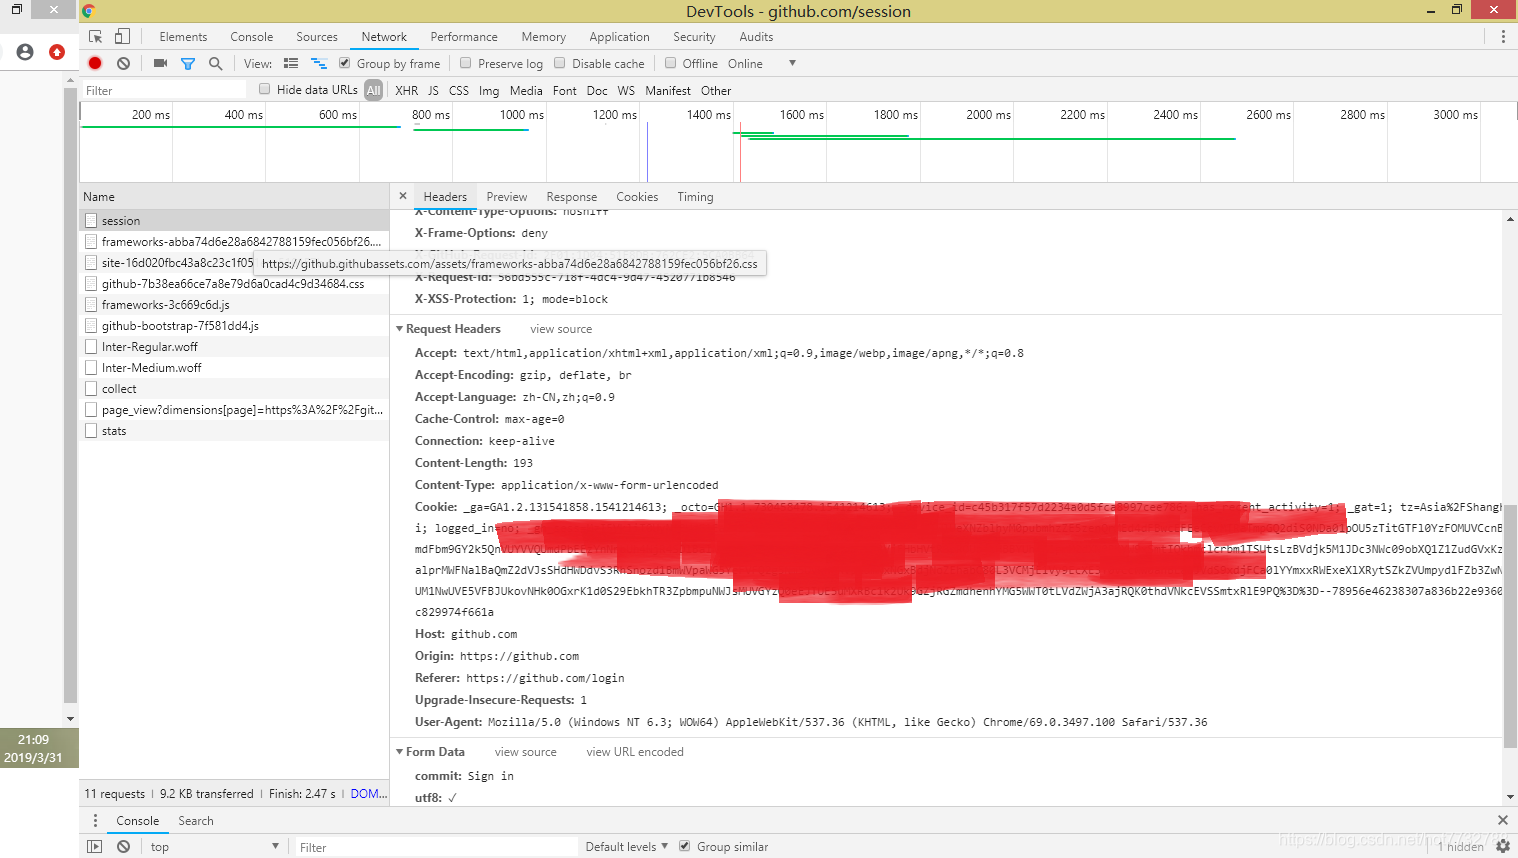The image size is (1518, 858).
Task: Toggle the filter funnel icon
Action: (188, 63)
